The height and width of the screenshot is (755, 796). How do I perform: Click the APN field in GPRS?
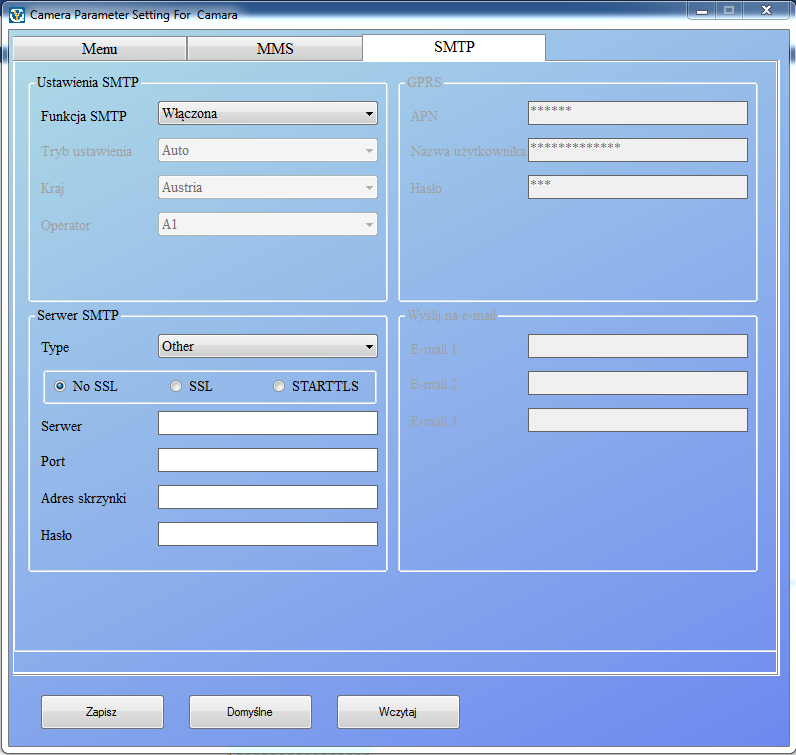tap(637, 113)
